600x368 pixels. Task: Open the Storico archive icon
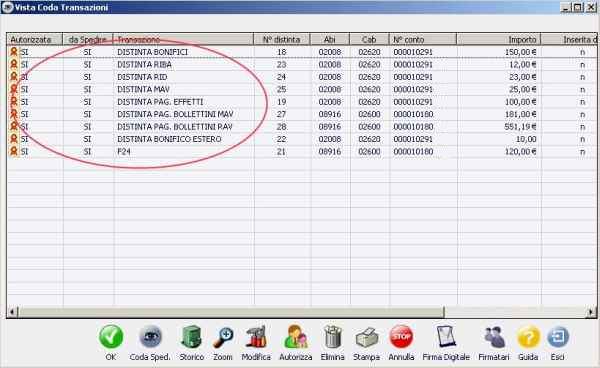191,337
